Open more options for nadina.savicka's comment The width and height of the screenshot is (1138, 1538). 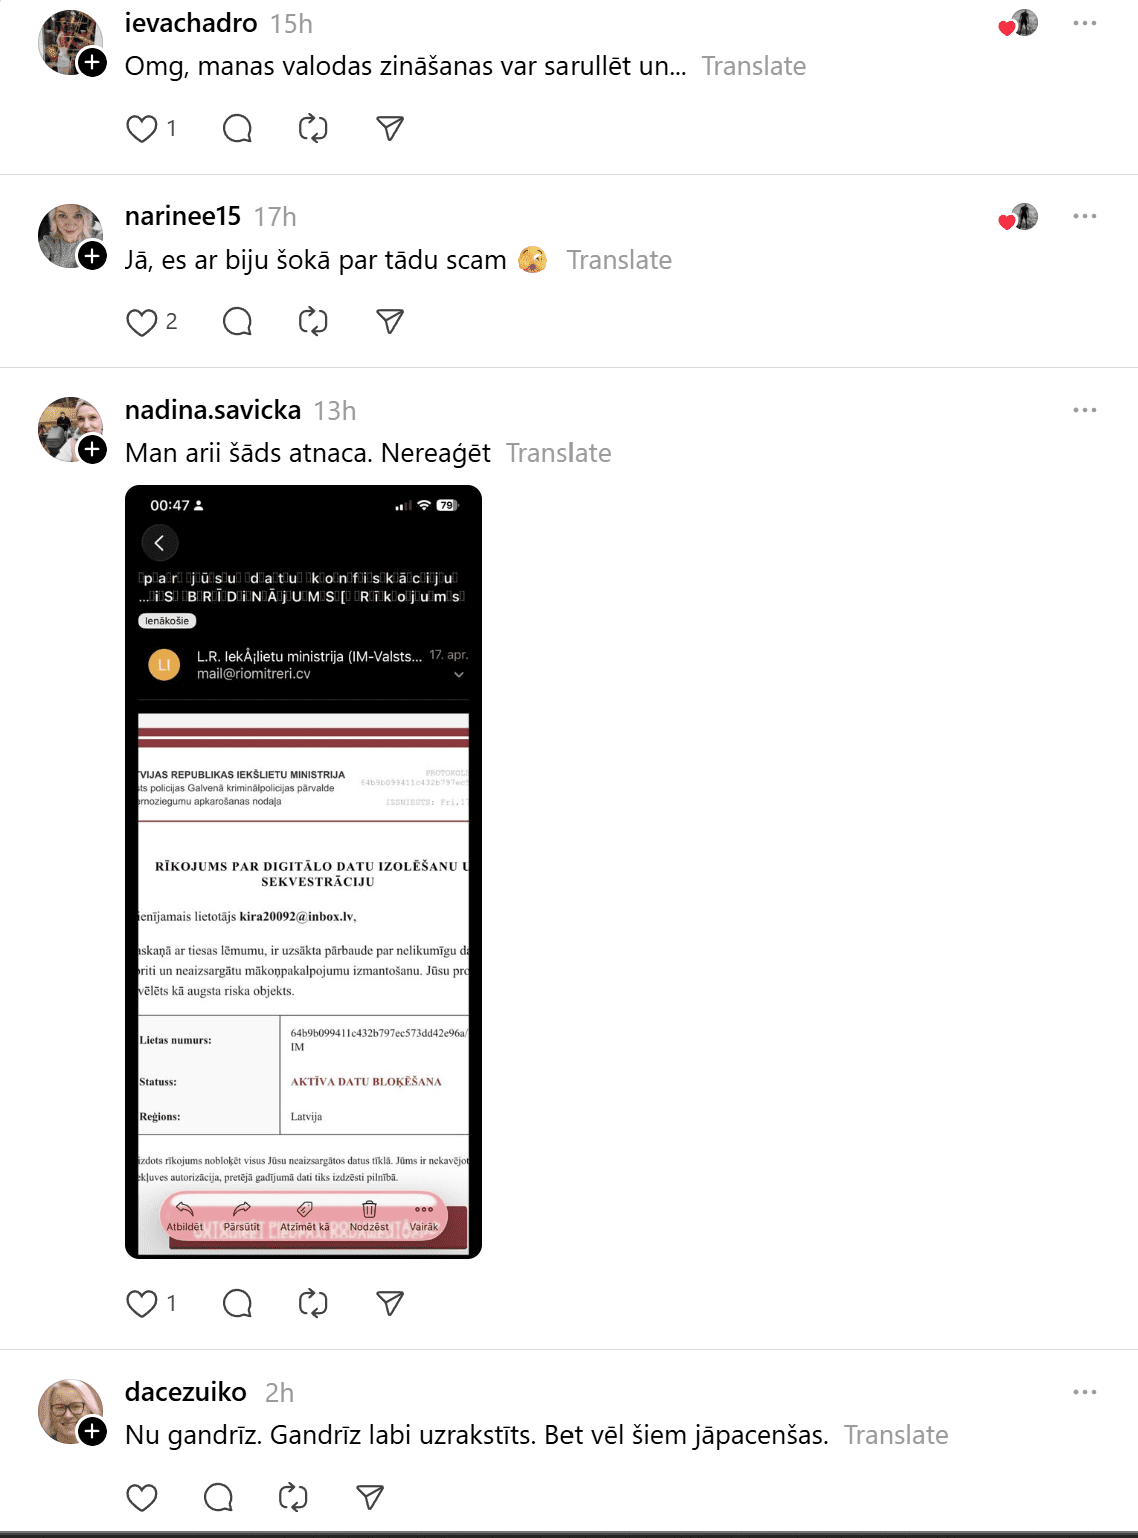point(1085,410)
